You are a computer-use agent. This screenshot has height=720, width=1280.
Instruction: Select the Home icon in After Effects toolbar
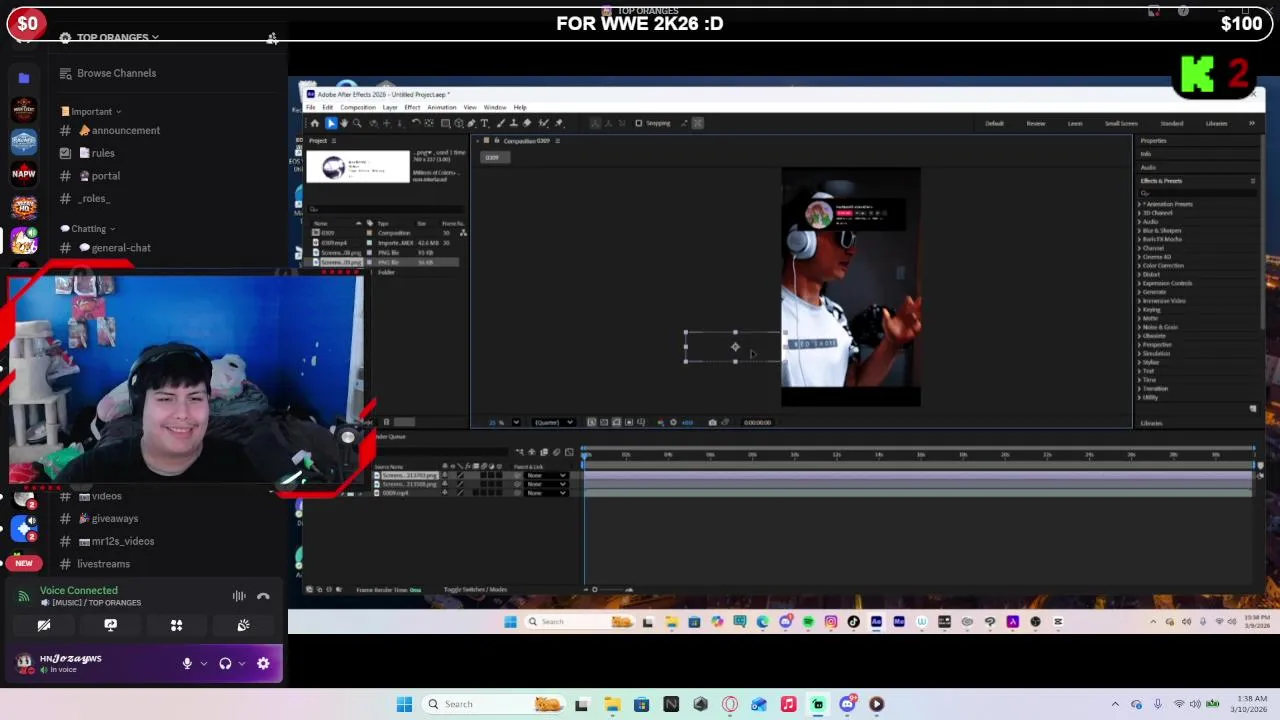pyautogui.click(x=315, y=123)
